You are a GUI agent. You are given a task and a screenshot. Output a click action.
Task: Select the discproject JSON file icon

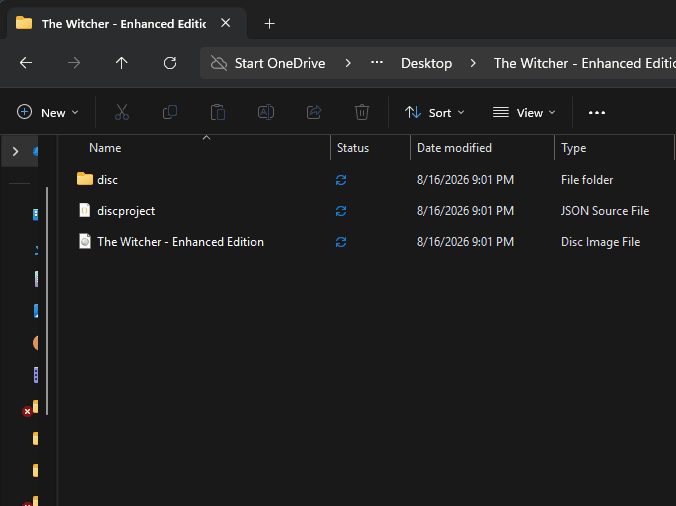click(85, 210)
